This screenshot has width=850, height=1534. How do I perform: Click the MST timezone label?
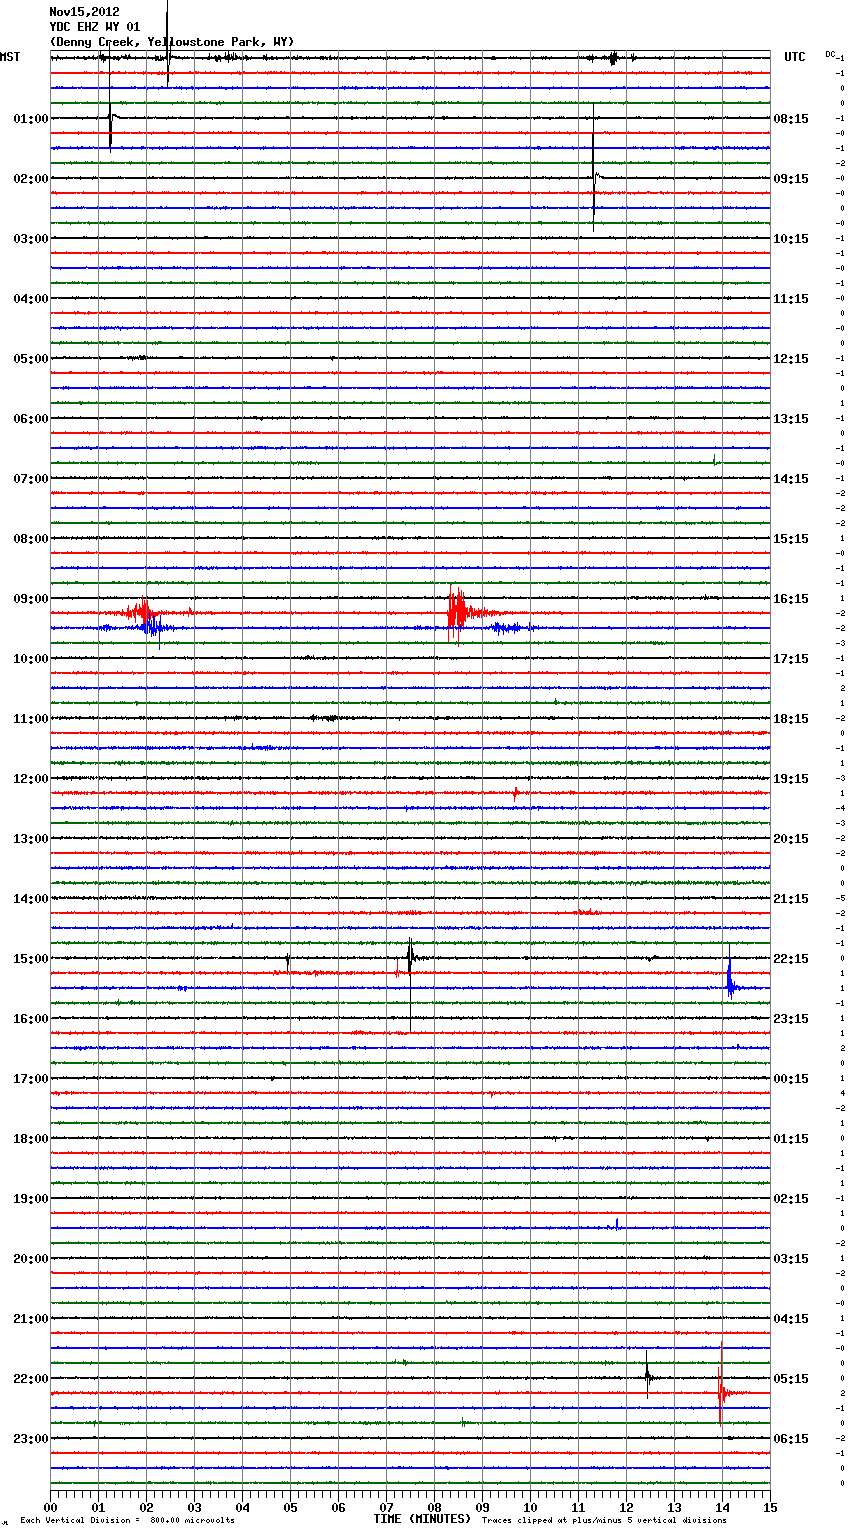pos(10,57)
